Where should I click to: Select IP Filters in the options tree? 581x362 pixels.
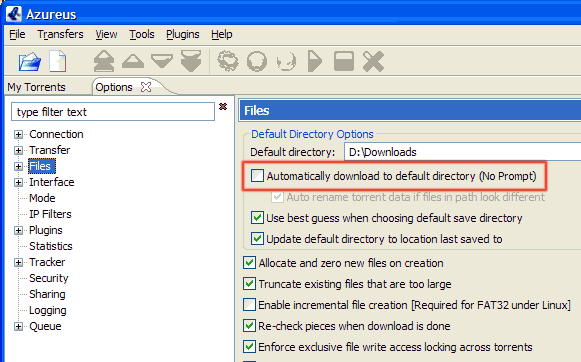click(x=50, y=214)
